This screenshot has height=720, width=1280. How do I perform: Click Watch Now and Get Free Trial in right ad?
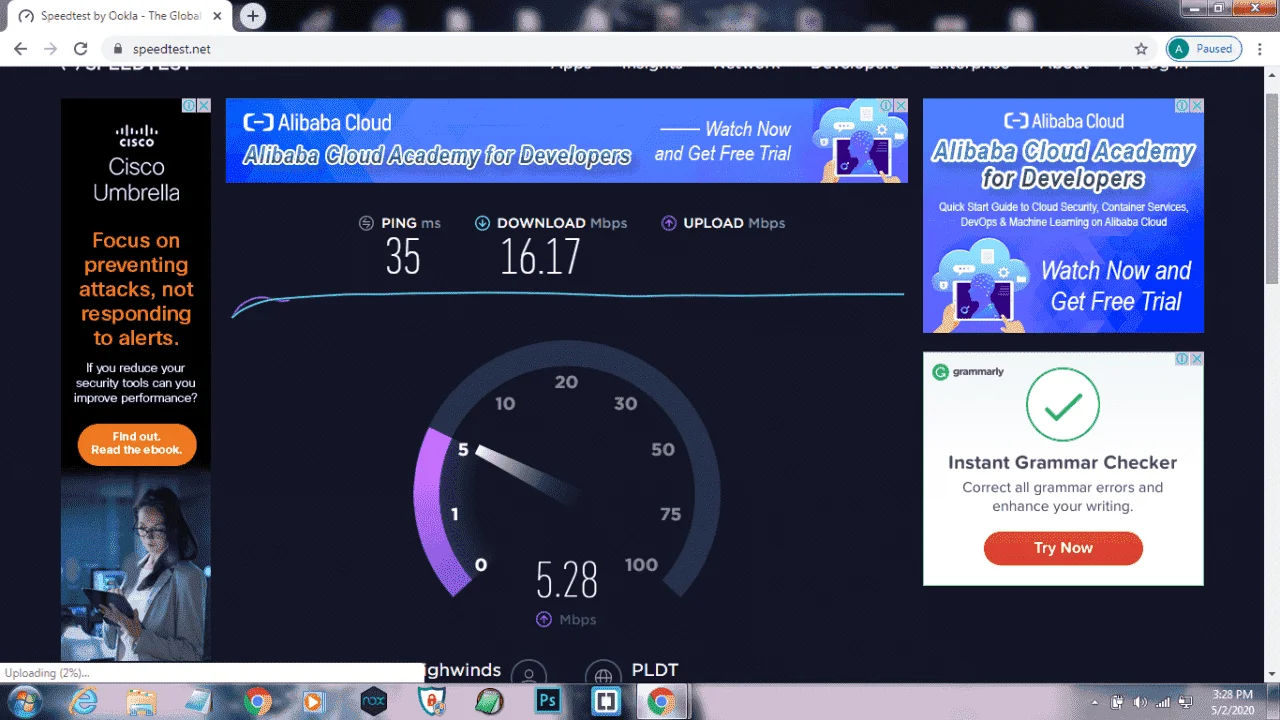(1116, 286)
